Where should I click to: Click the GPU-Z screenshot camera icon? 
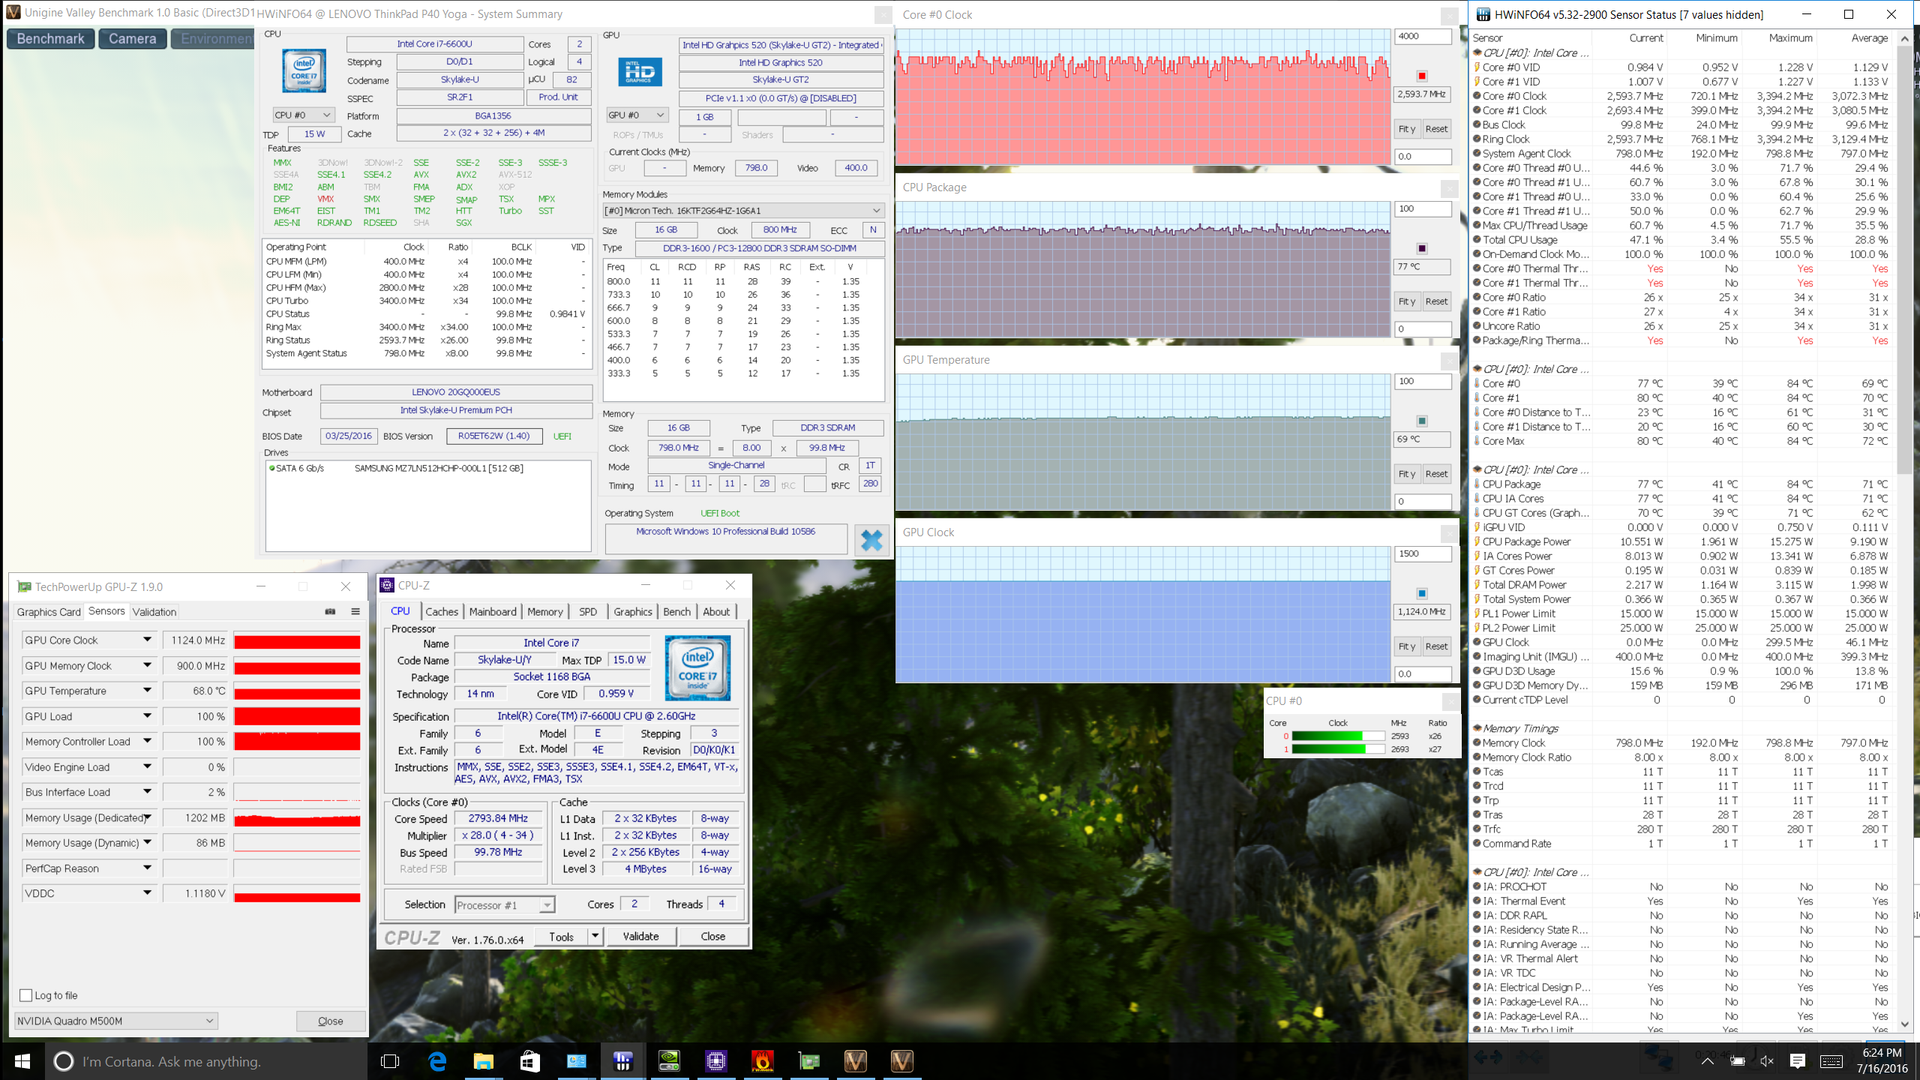point(330,612)
